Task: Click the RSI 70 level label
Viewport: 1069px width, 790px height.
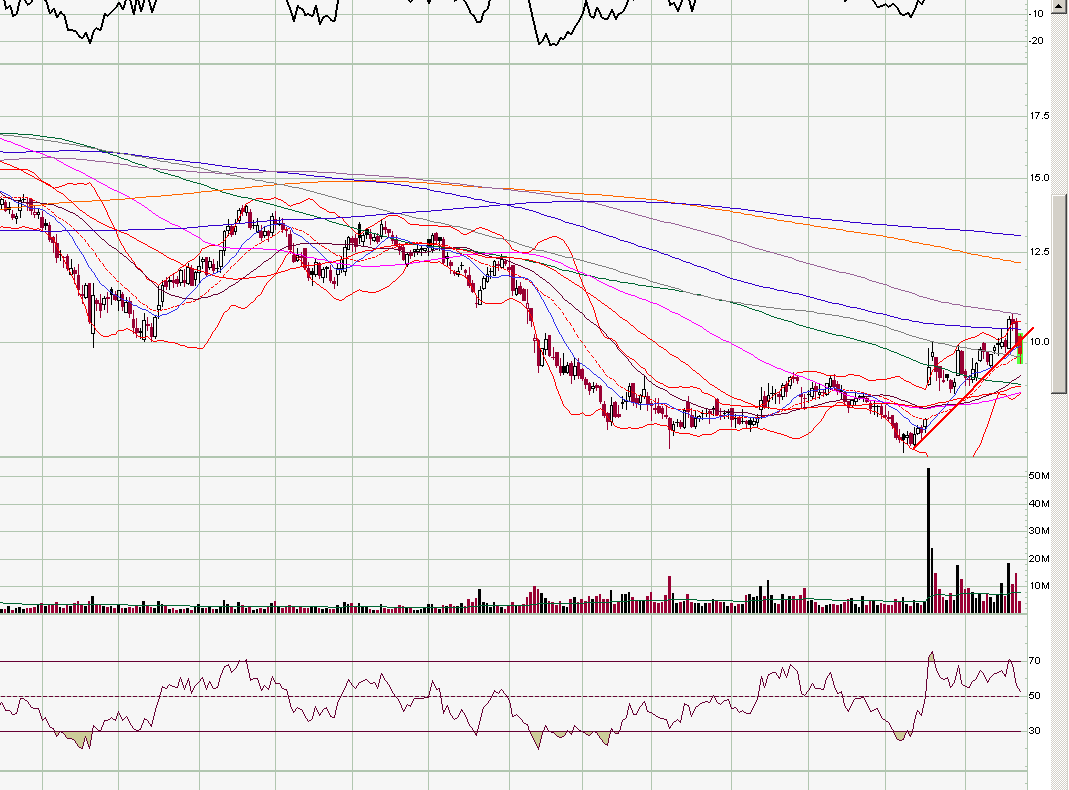Action: 1034,661
